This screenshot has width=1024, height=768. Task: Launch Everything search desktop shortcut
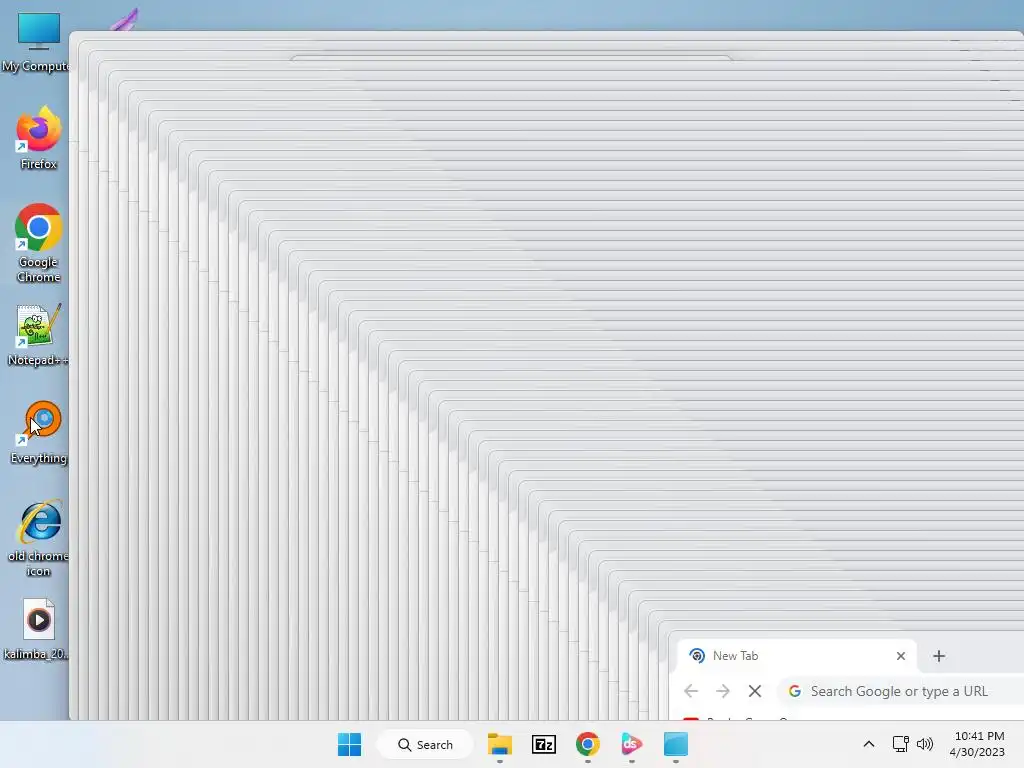pos(39,432)
